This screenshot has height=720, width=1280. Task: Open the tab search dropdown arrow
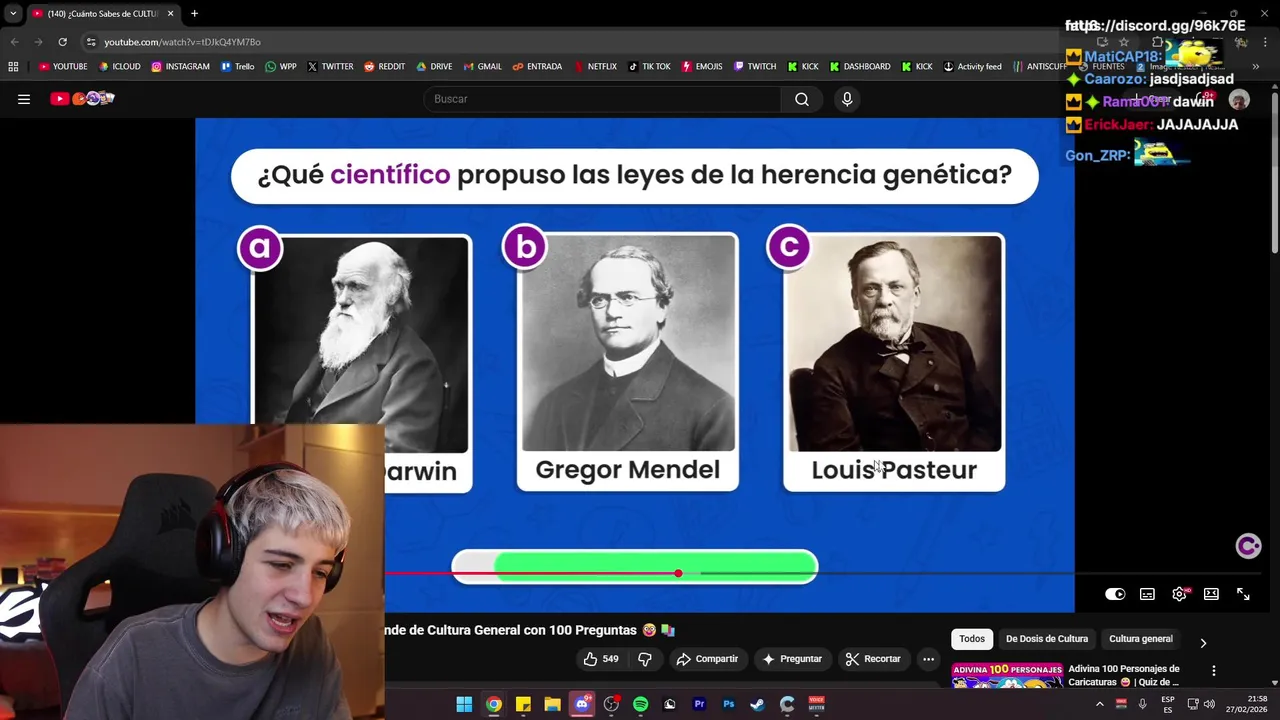click(x=12, y=14)
